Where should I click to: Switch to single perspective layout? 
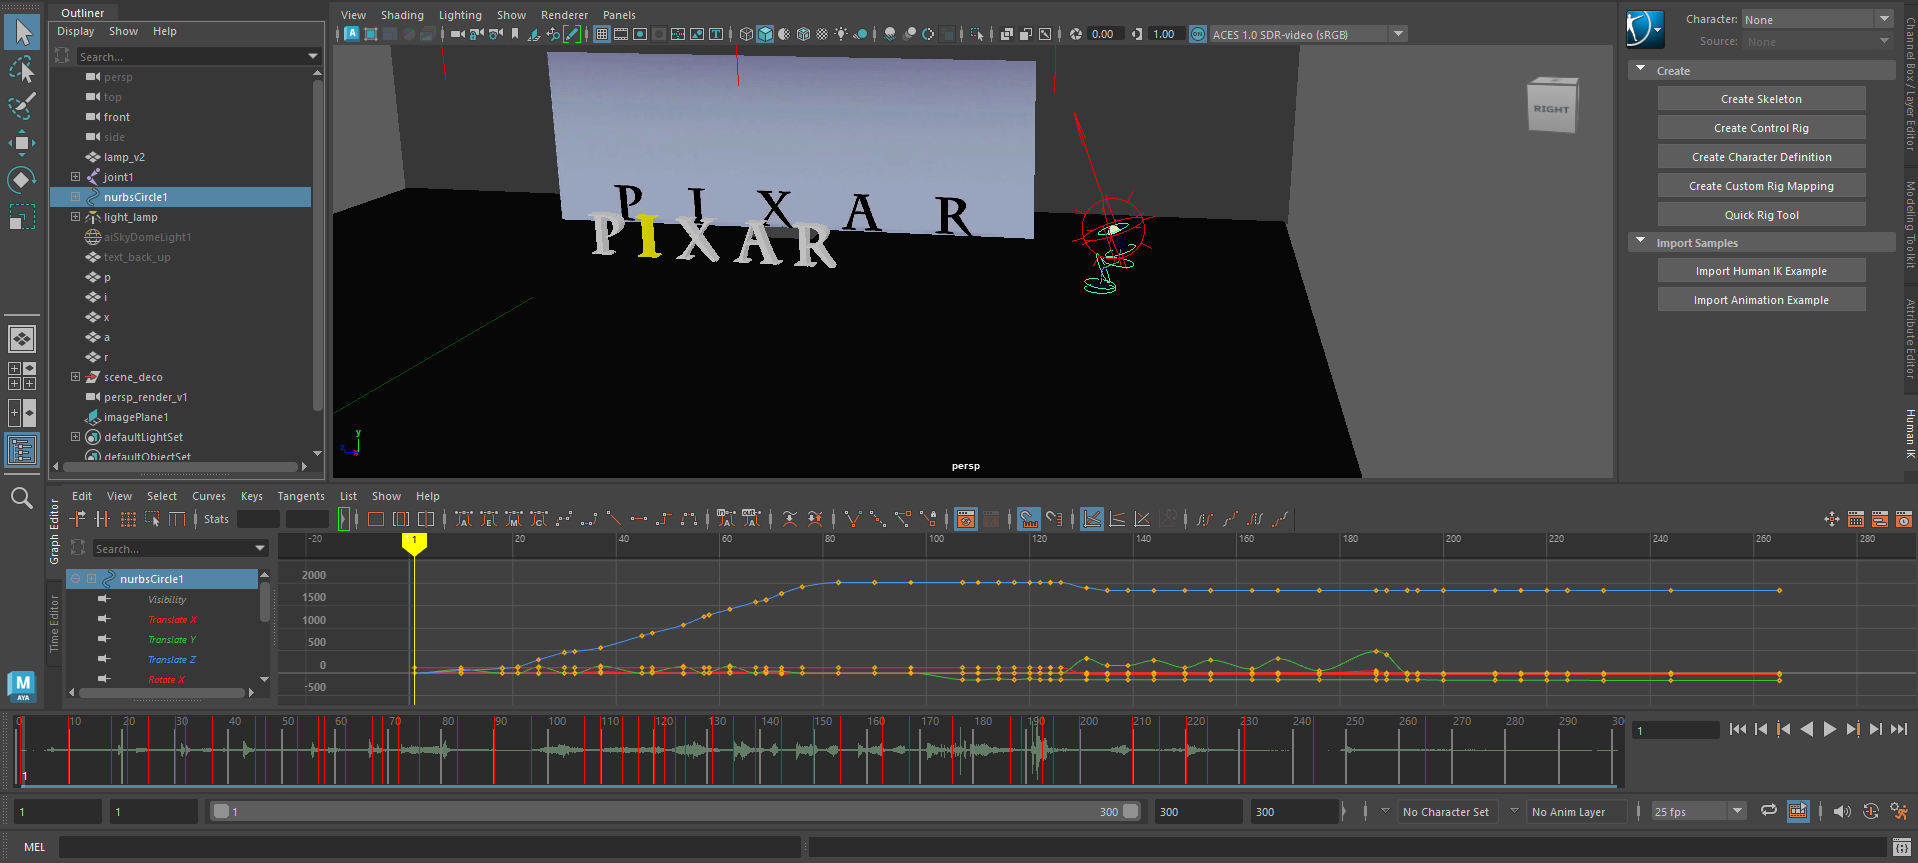[22, 339]
